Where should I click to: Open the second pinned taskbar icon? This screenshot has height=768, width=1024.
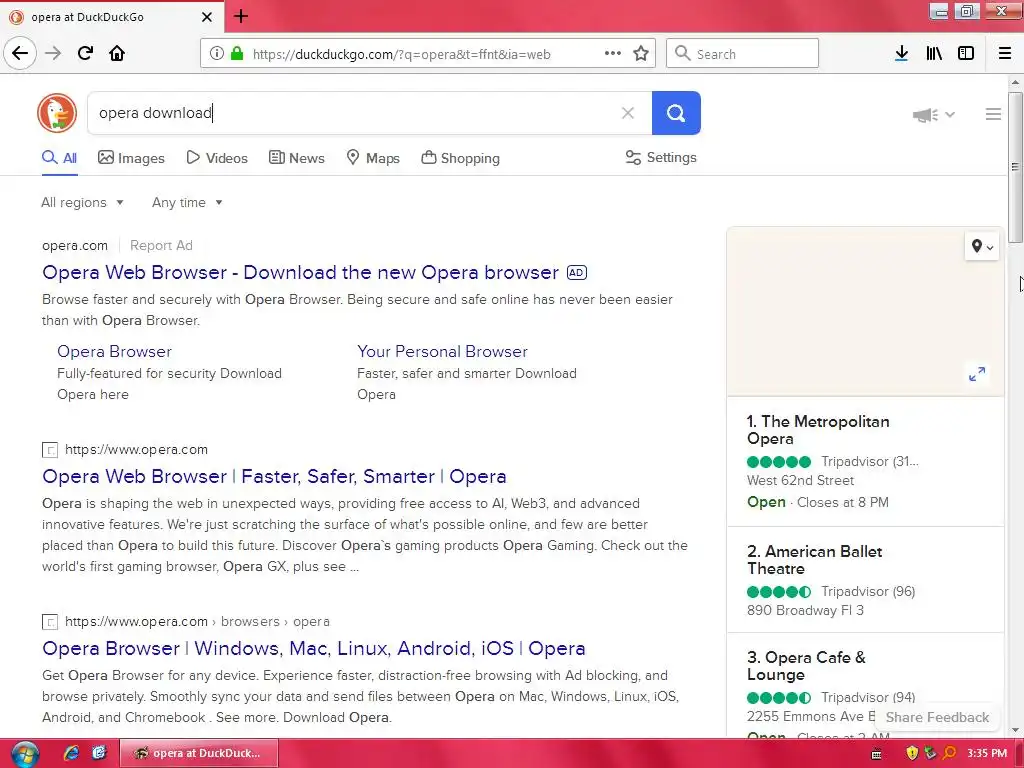(99, 753)
